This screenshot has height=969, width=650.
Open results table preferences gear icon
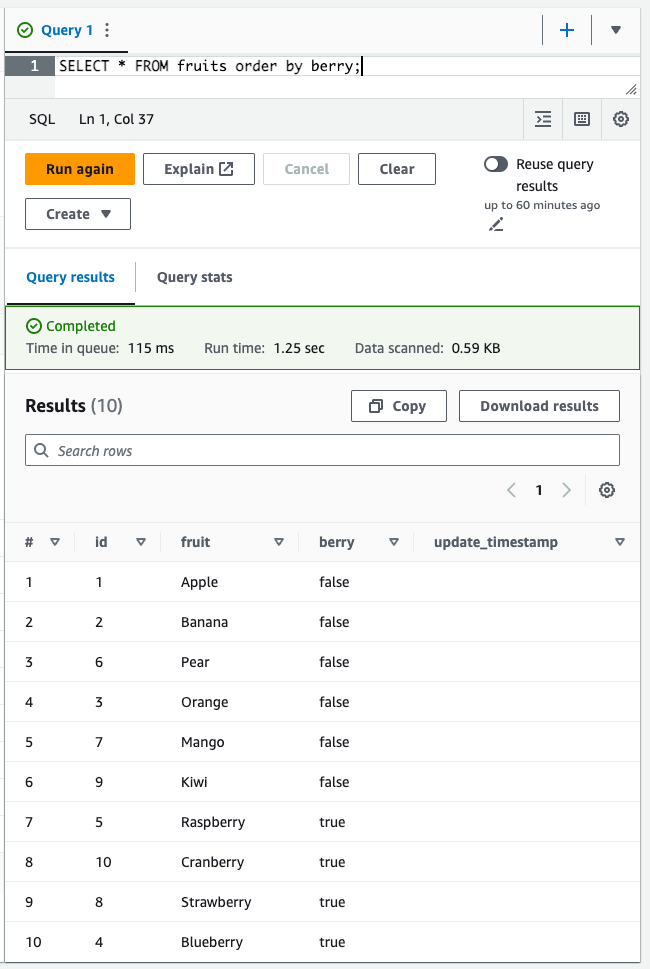tap(606, 490)
